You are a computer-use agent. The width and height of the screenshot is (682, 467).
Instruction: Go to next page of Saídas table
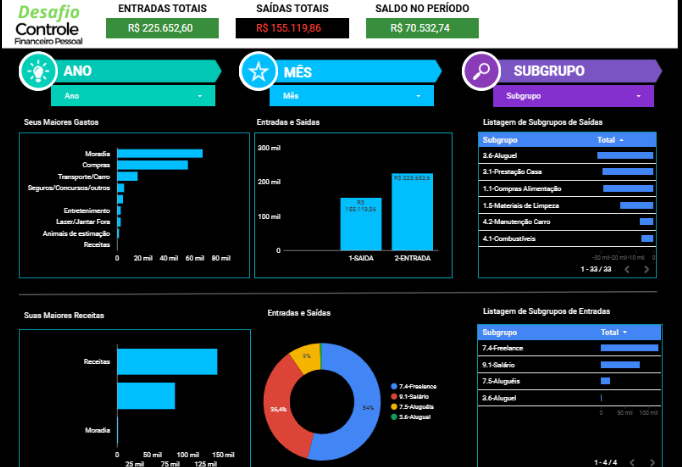coord(646,269)
